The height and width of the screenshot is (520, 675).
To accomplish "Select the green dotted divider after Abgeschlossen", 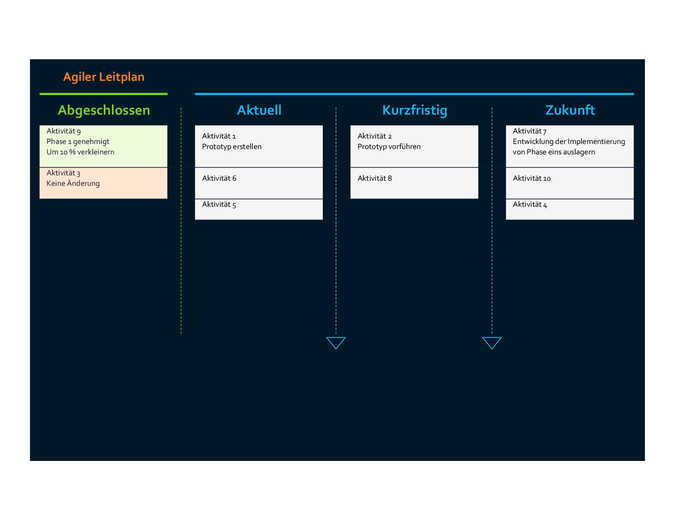I will (x=181, y=220).
